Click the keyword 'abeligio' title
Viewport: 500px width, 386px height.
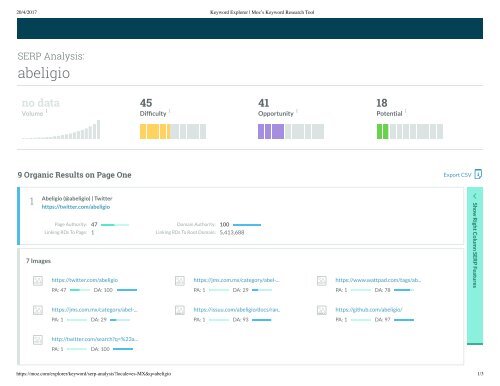44,73
